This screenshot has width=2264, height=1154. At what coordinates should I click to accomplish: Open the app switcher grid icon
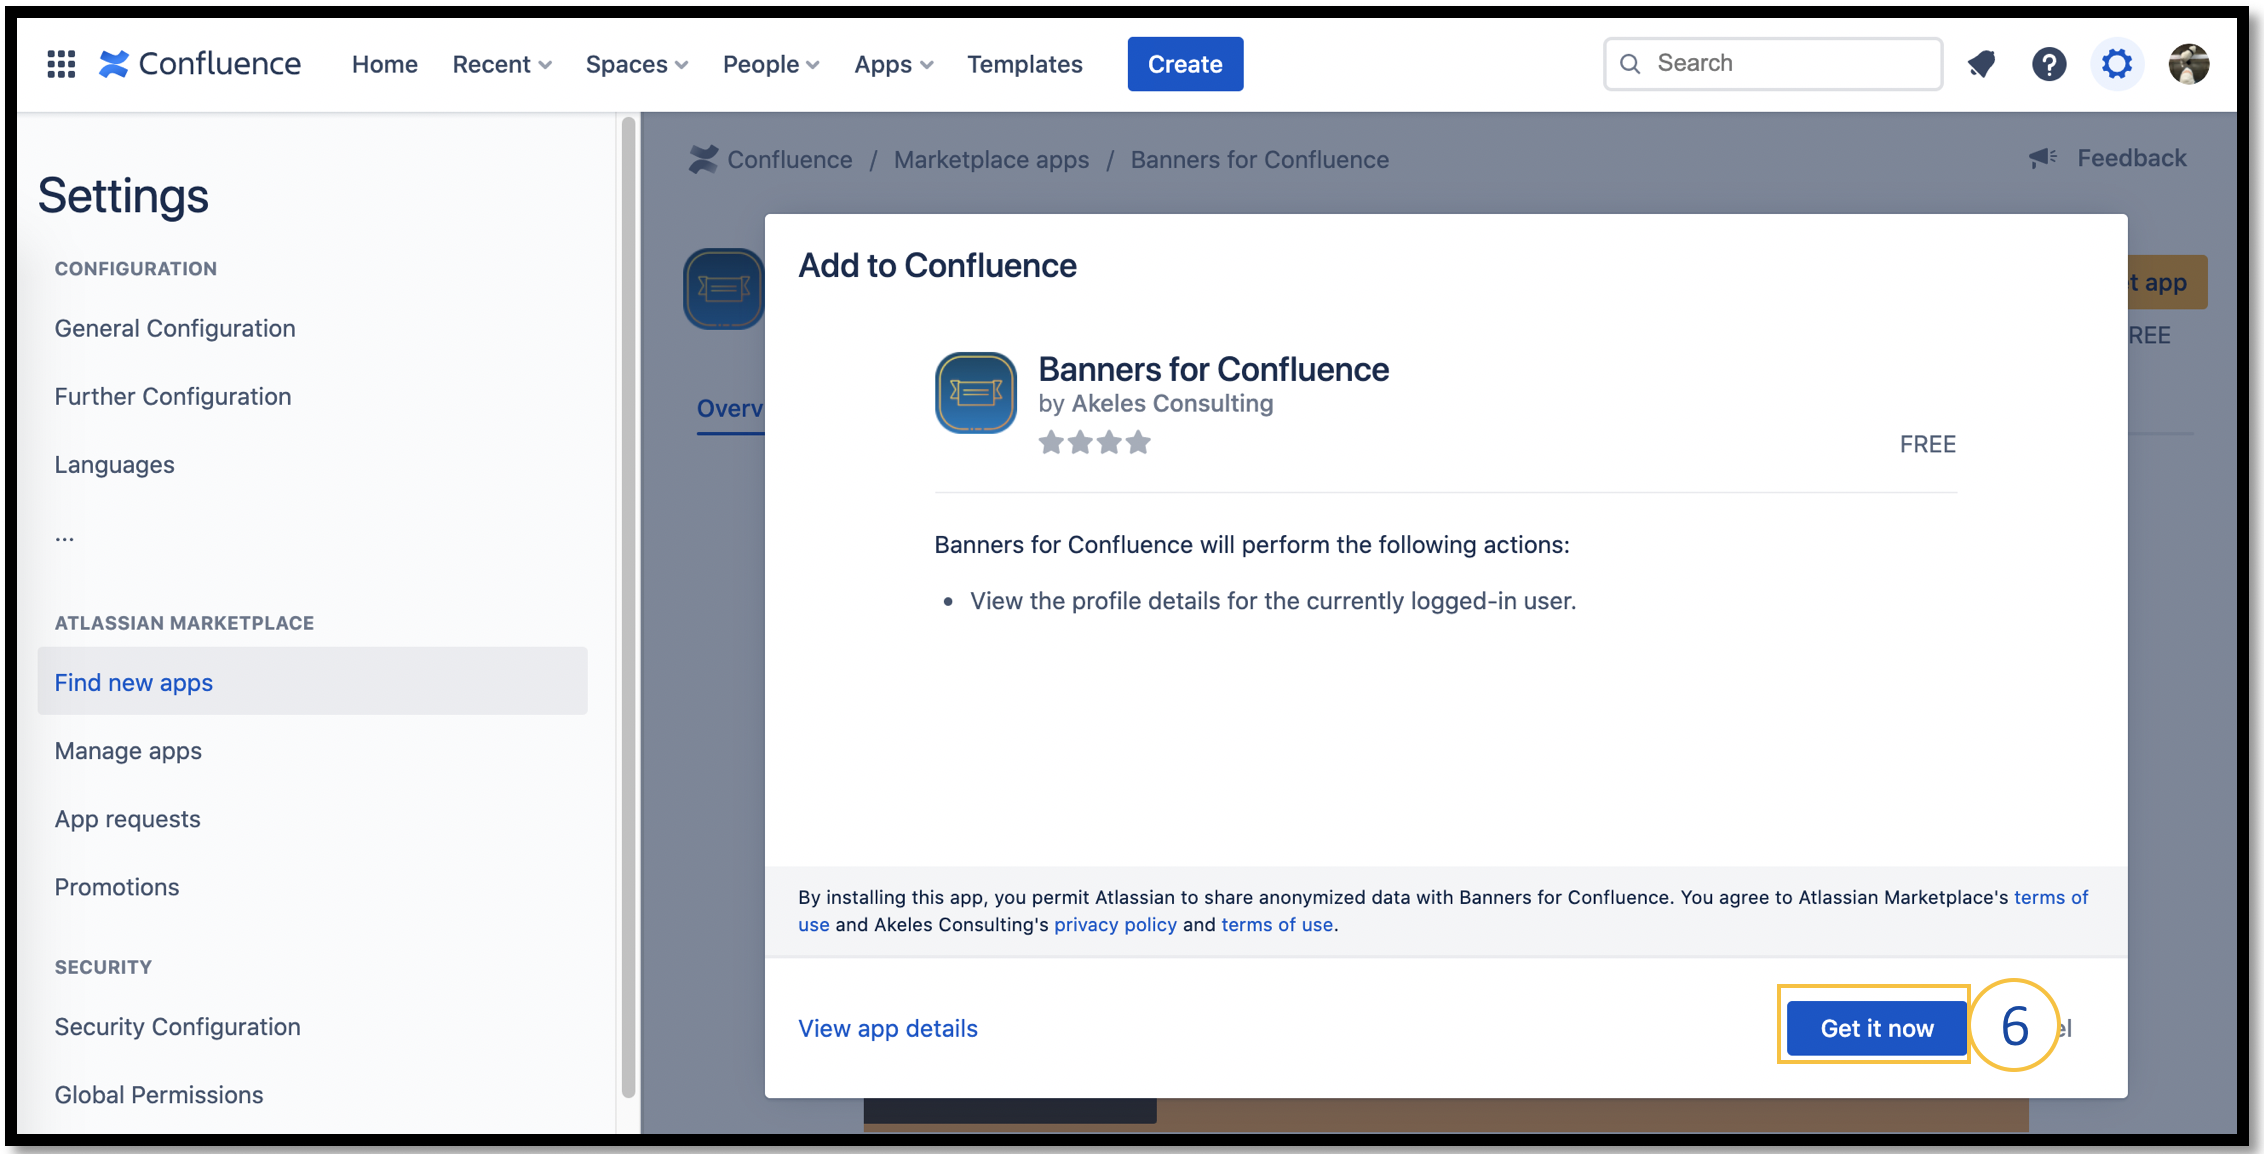(x=61, y=64)
